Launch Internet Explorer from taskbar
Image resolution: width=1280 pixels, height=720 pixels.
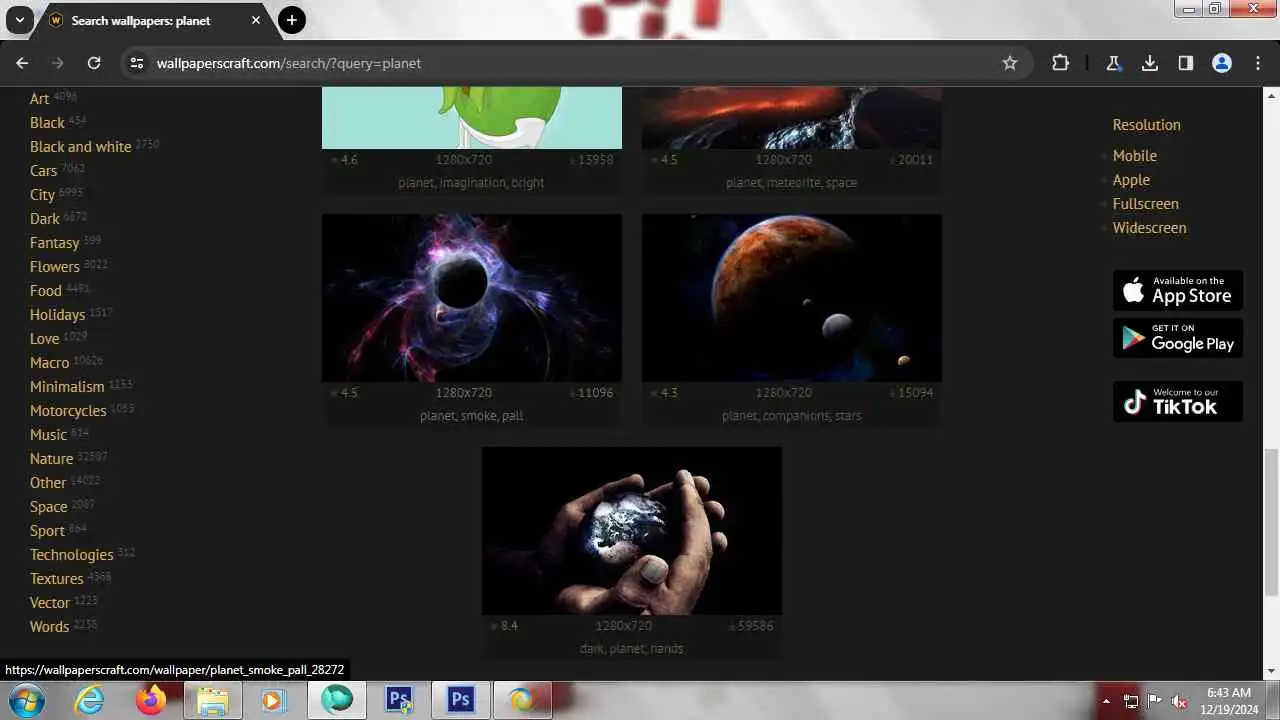pos(90,700)
